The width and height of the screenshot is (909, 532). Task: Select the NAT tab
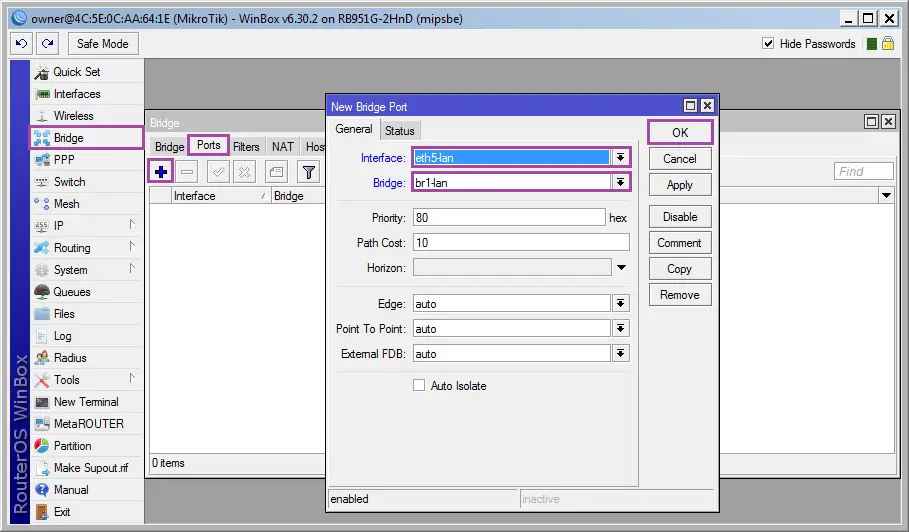283,147
